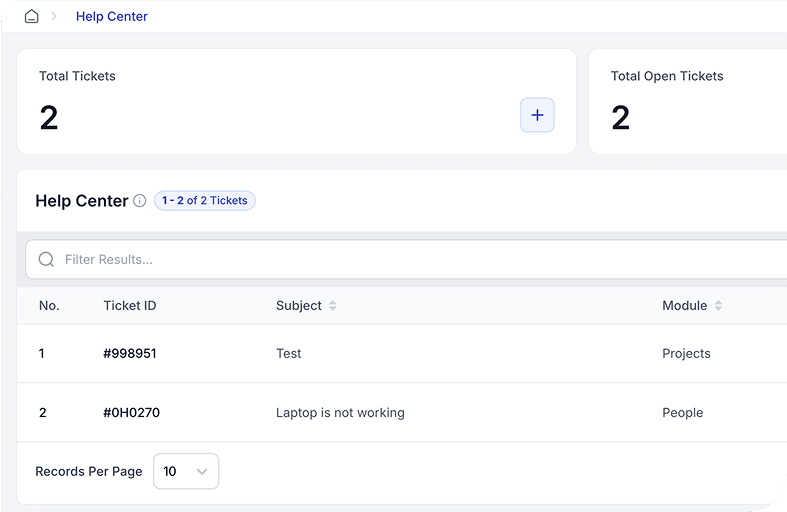The image size is (787, 512).
Task: Click the Ticket ID column header
Action: click(130, 306)
